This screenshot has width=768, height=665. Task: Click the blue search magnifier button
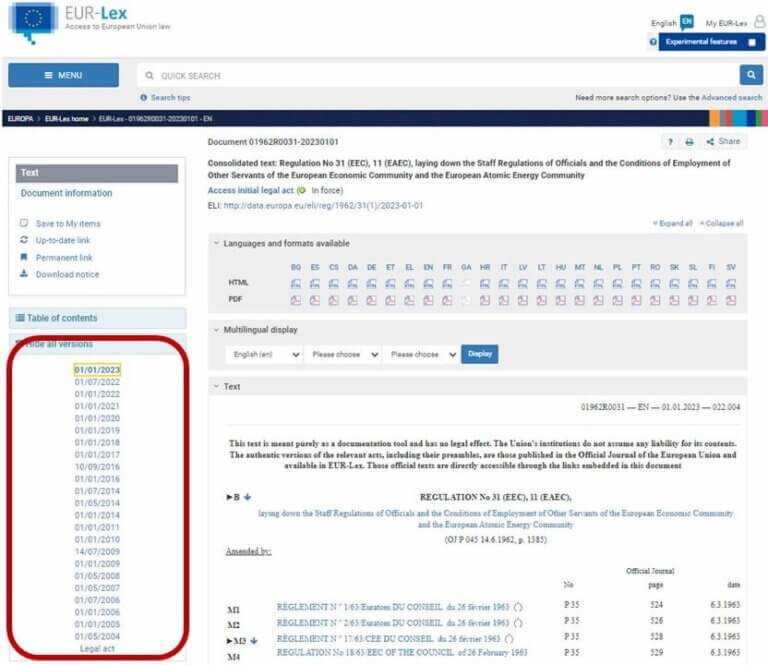[751, 75]
